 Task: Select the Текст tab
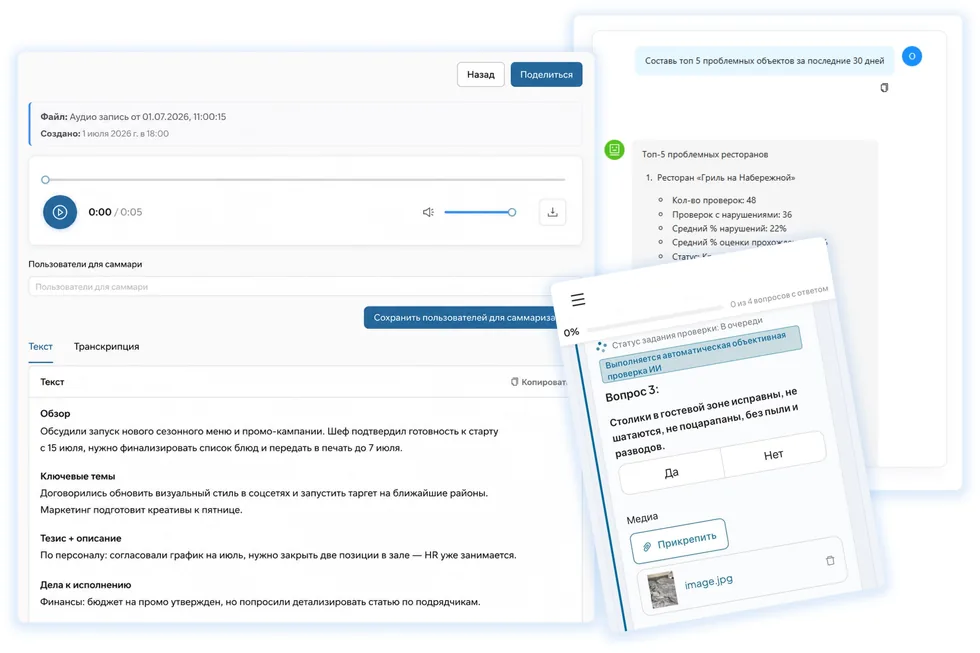click(41, 347)
